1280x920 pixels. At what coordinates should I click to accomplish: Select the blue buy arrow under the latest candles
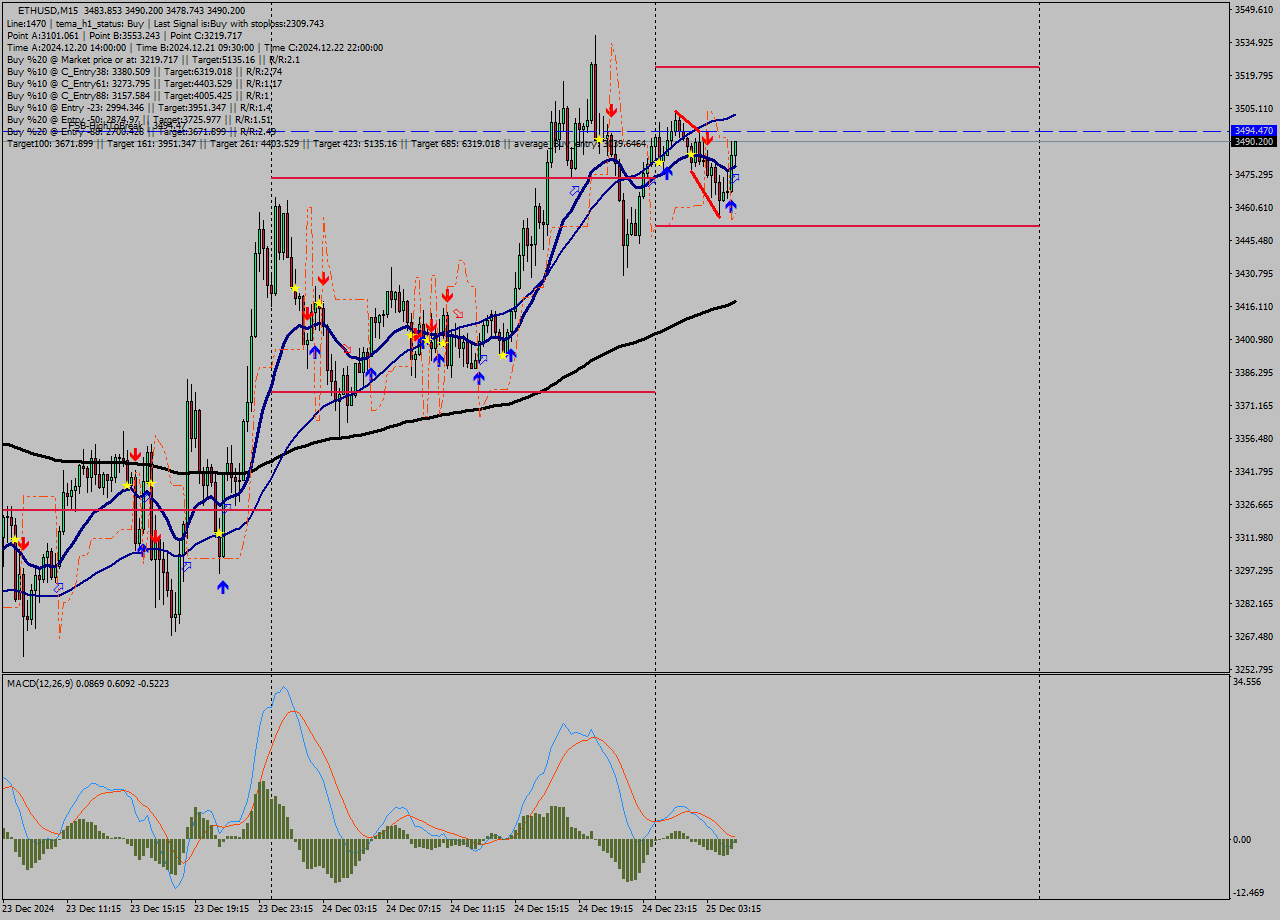click(730, 206)
